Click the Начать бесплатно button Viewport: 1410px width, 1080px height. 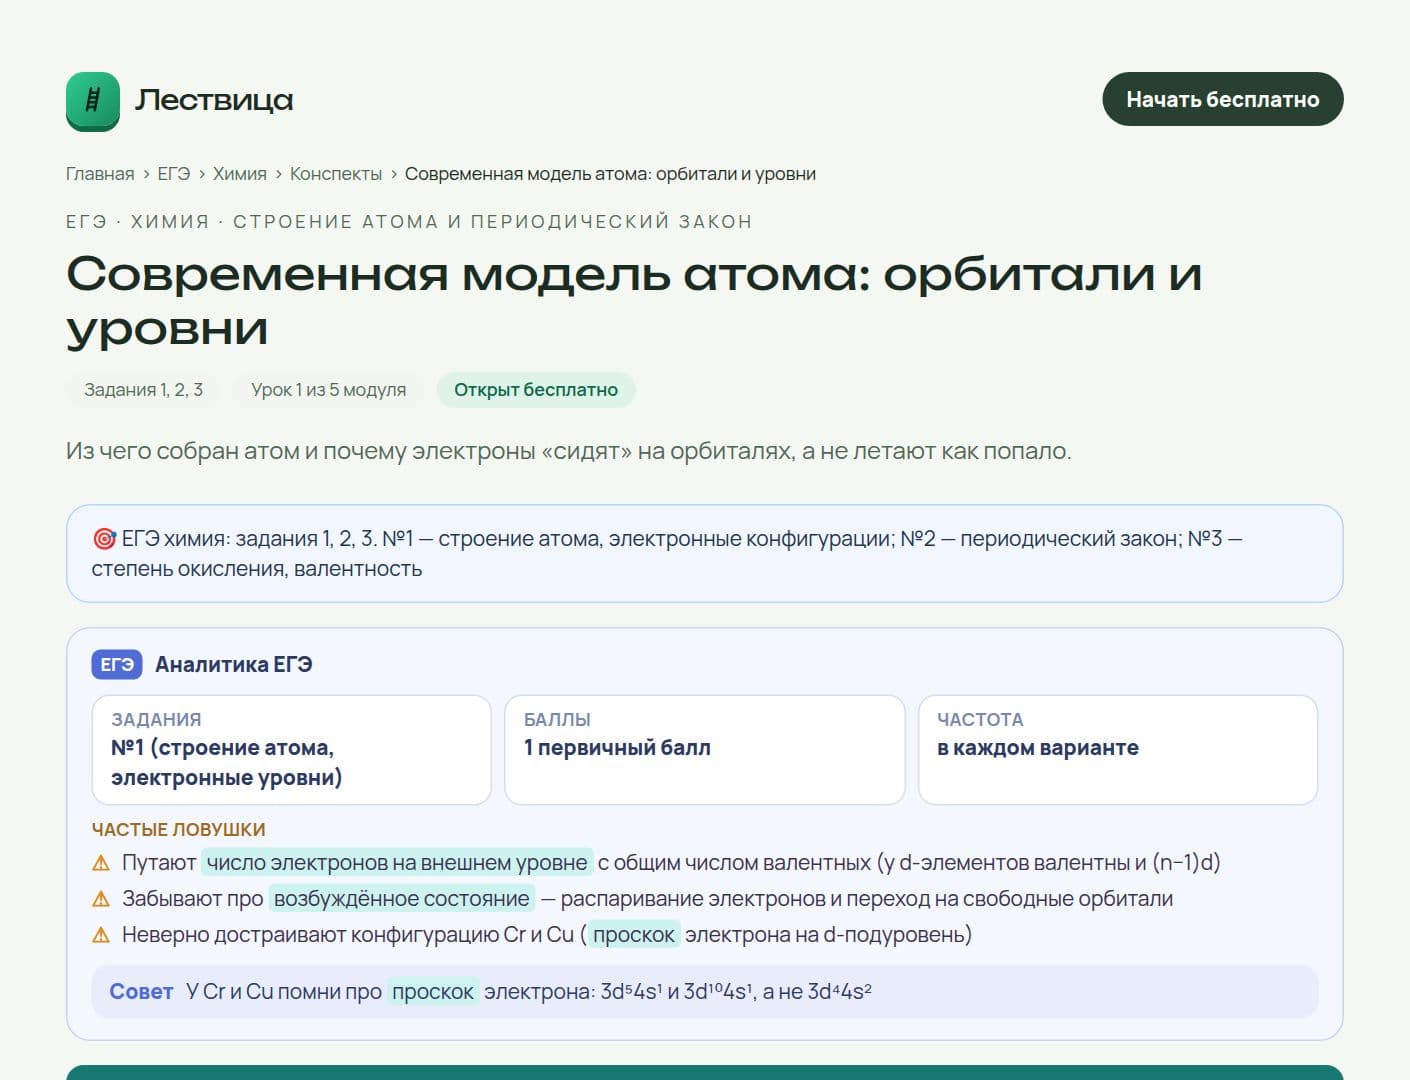click(1222, 99)
